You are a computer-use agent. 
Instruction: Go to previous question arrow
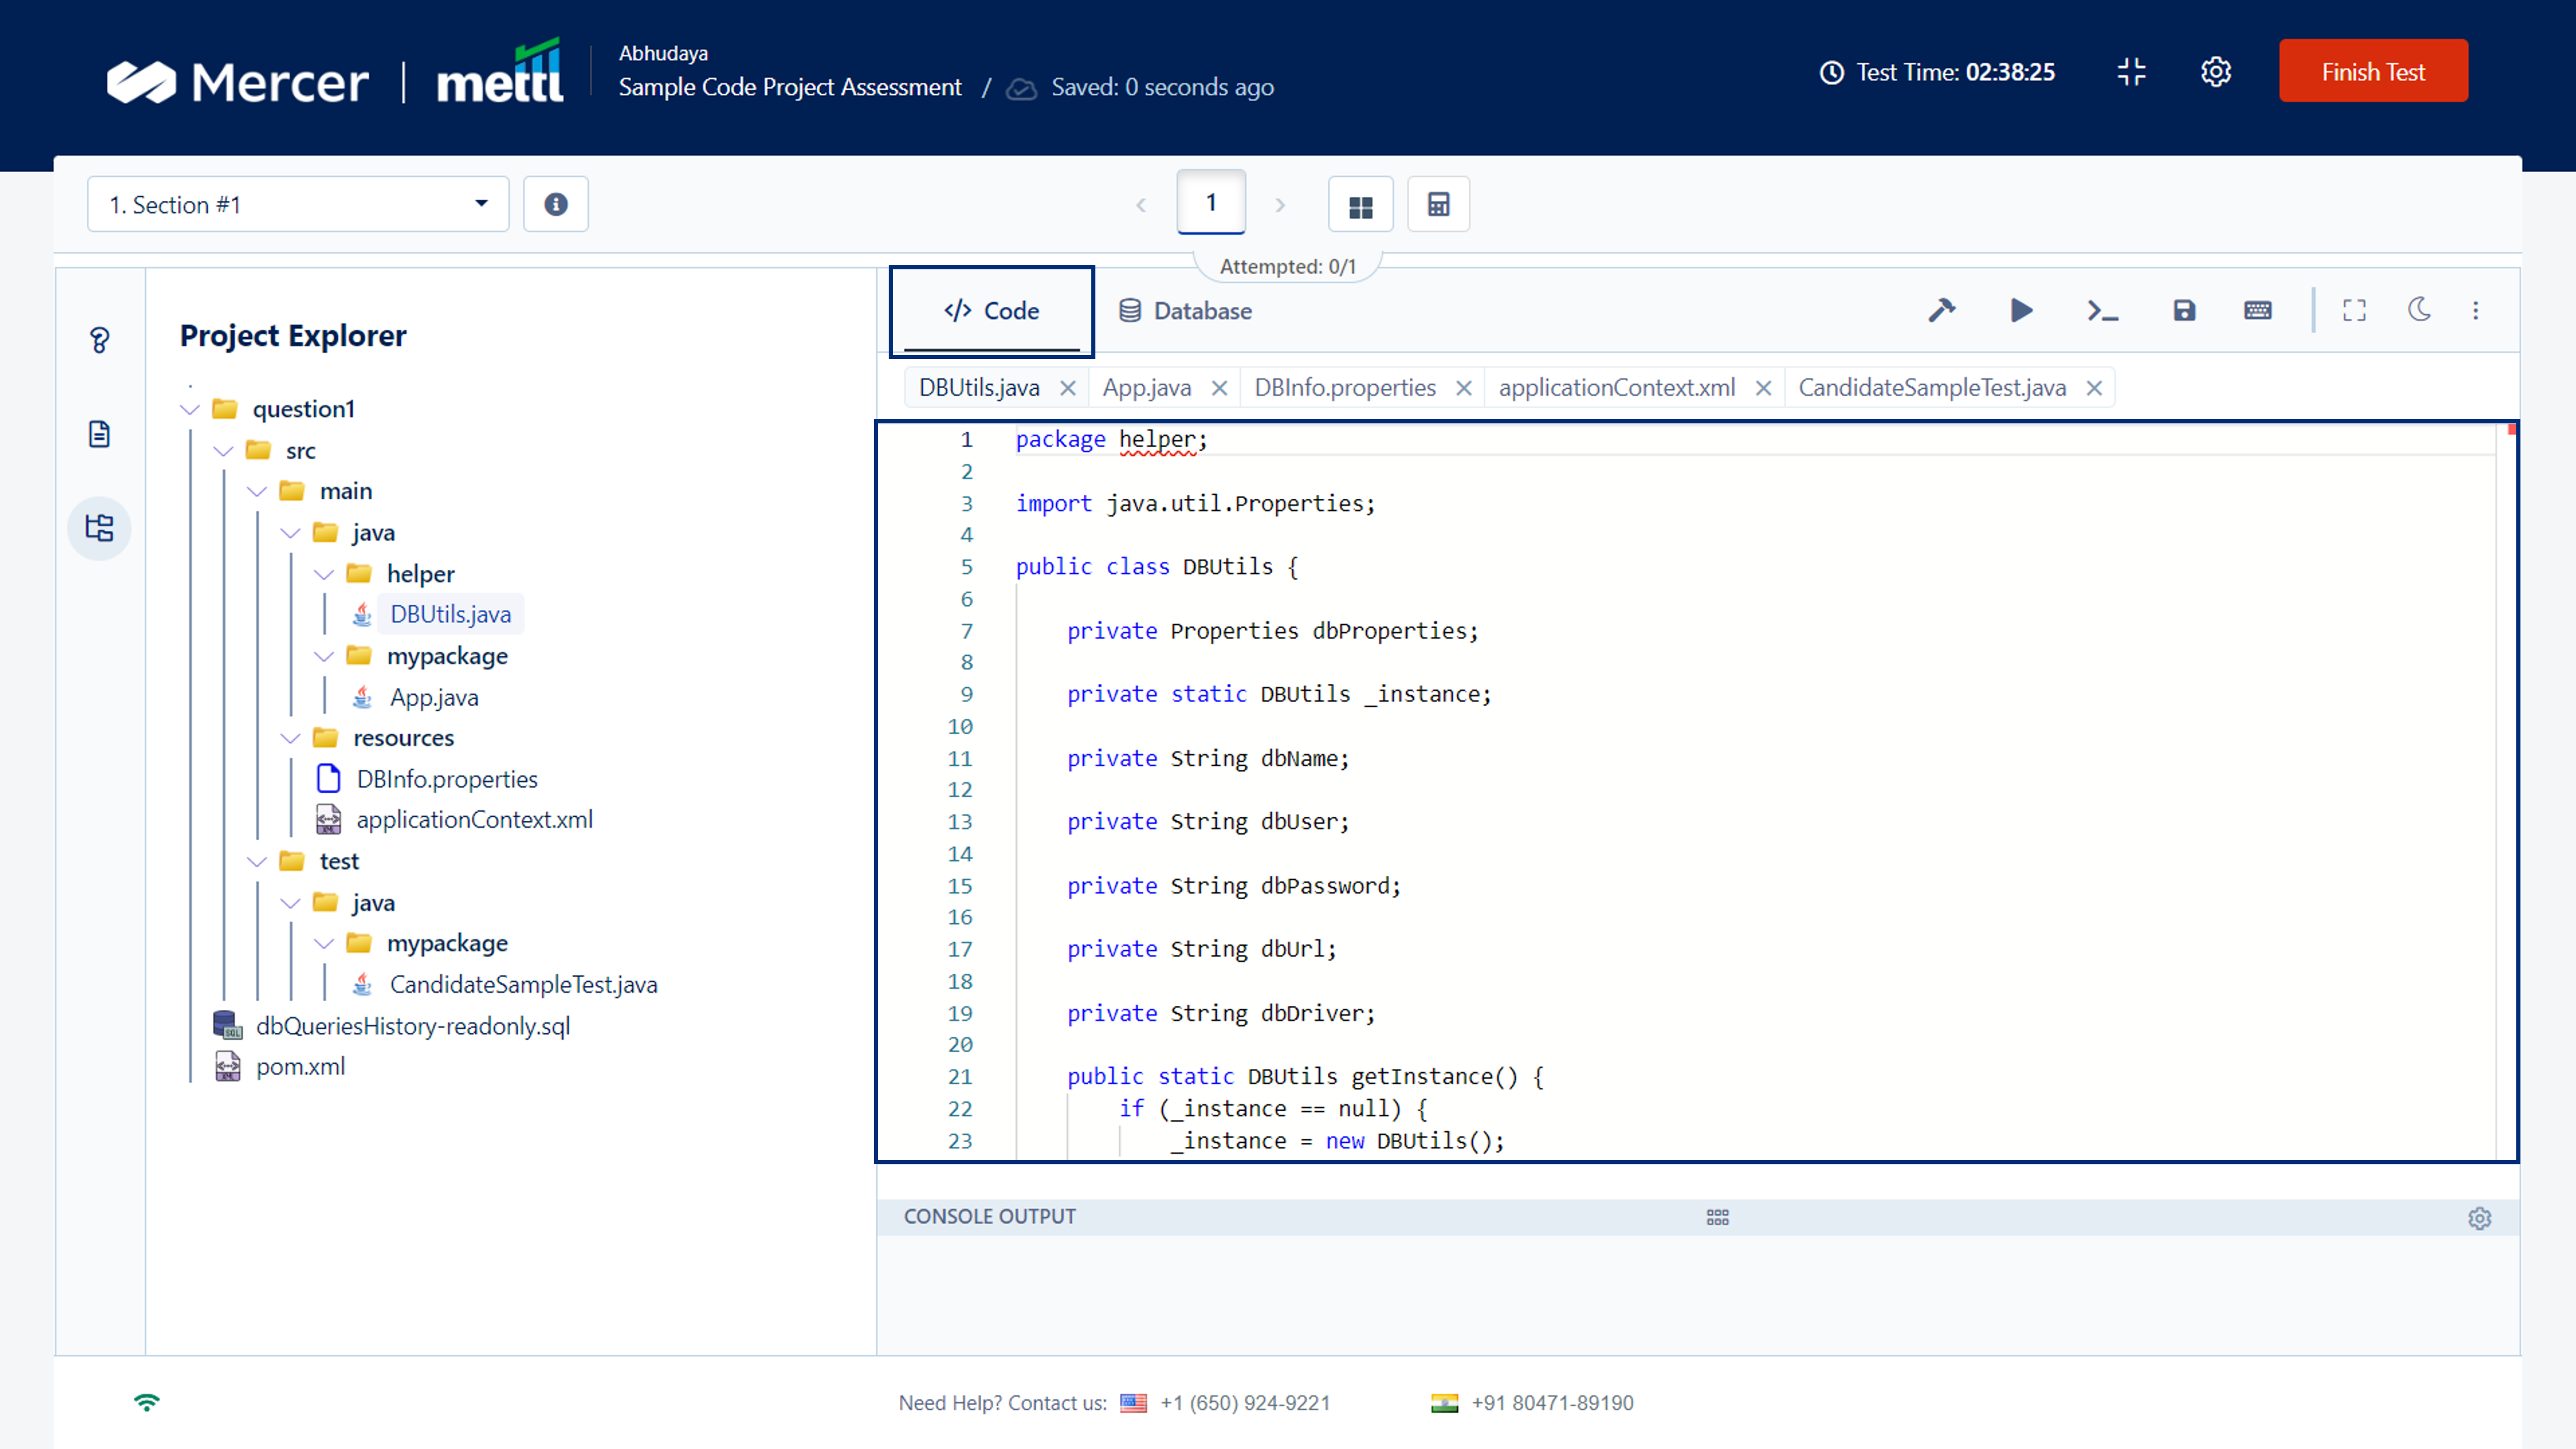coord(1141,205)
